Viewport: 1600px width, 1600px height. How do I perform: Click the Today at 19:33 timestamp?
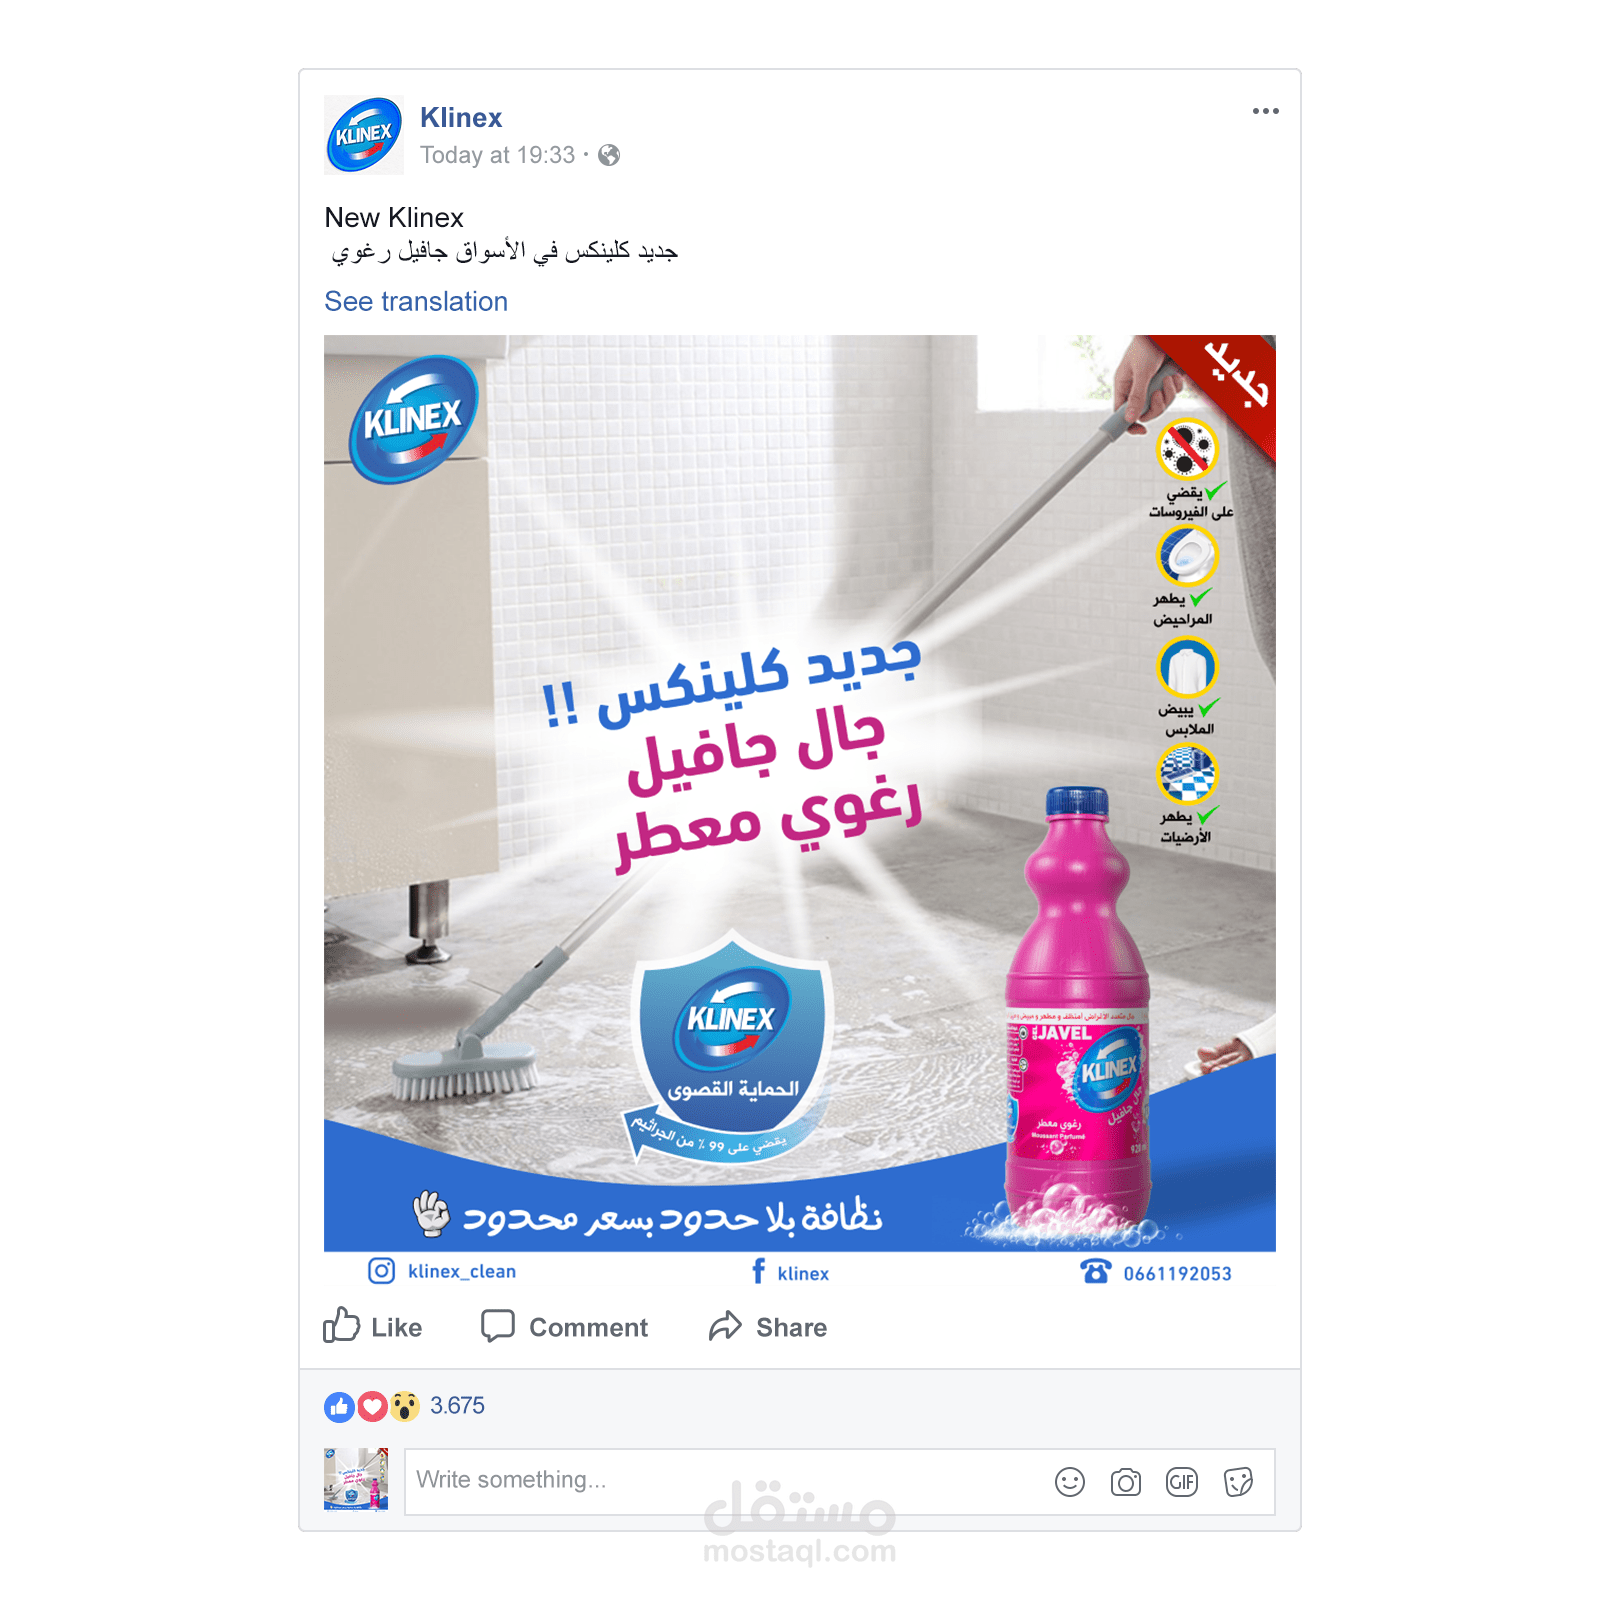point(497,155)
